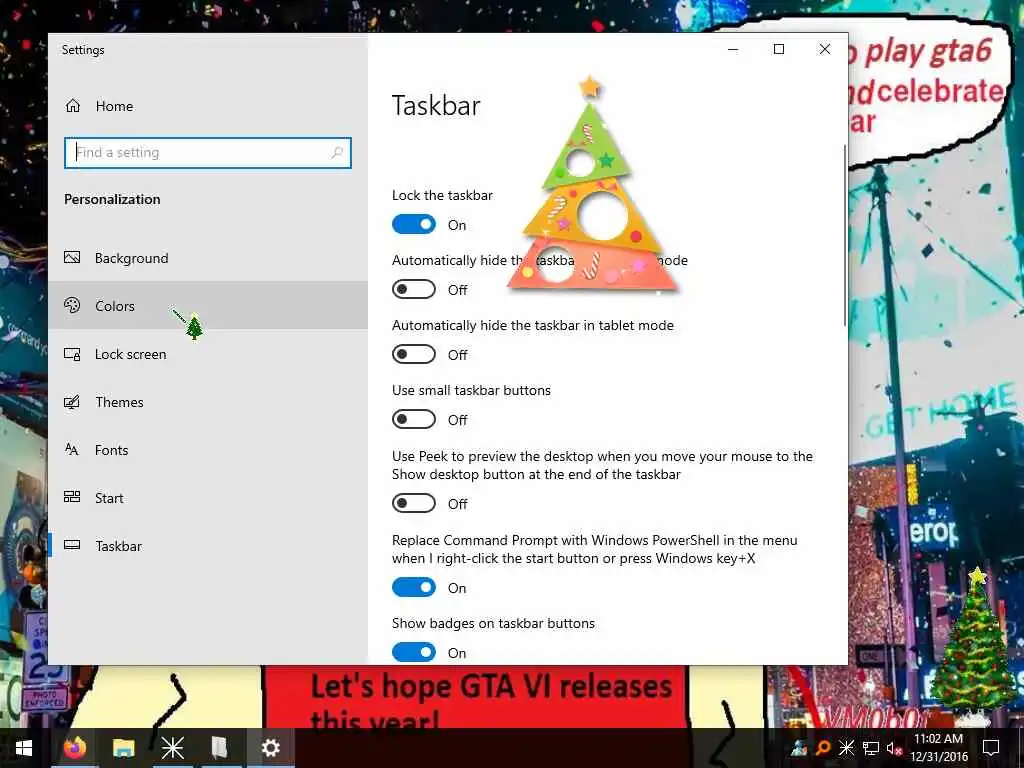Click the orange magnifier tray icon
The image size is (1024, 768).
tap(823, 748)
